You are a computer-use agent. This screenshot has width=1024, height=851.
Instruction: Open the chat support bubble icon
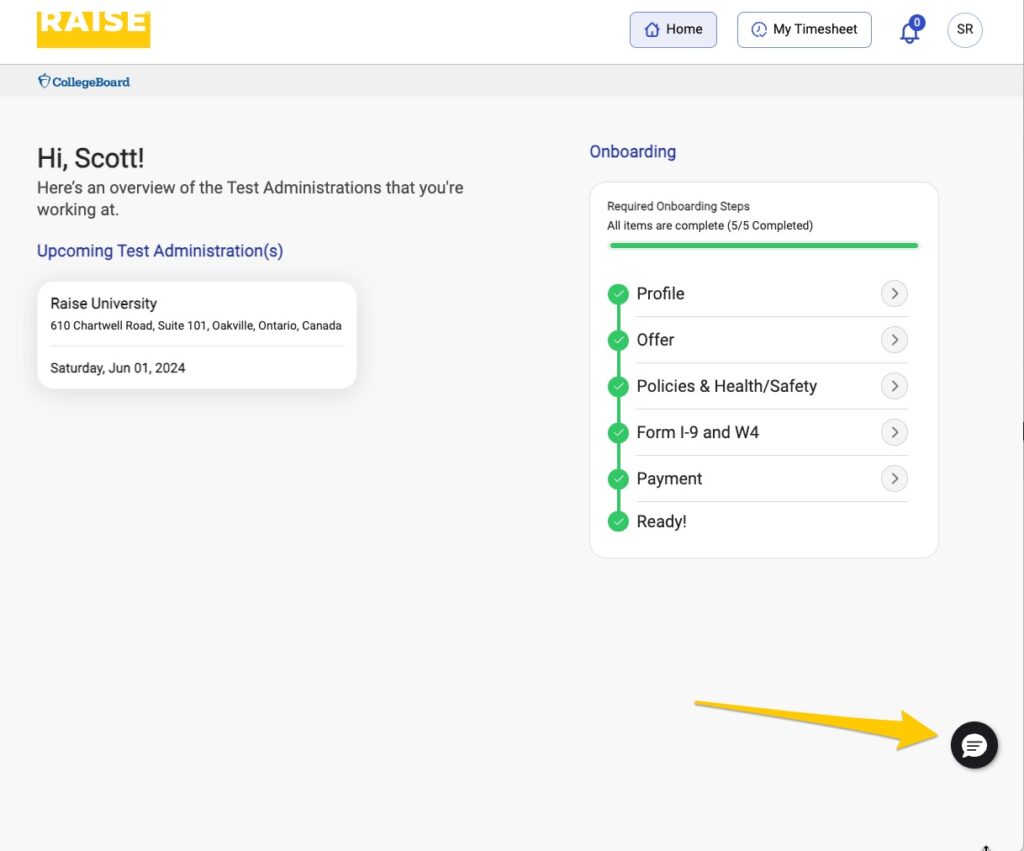973,745
